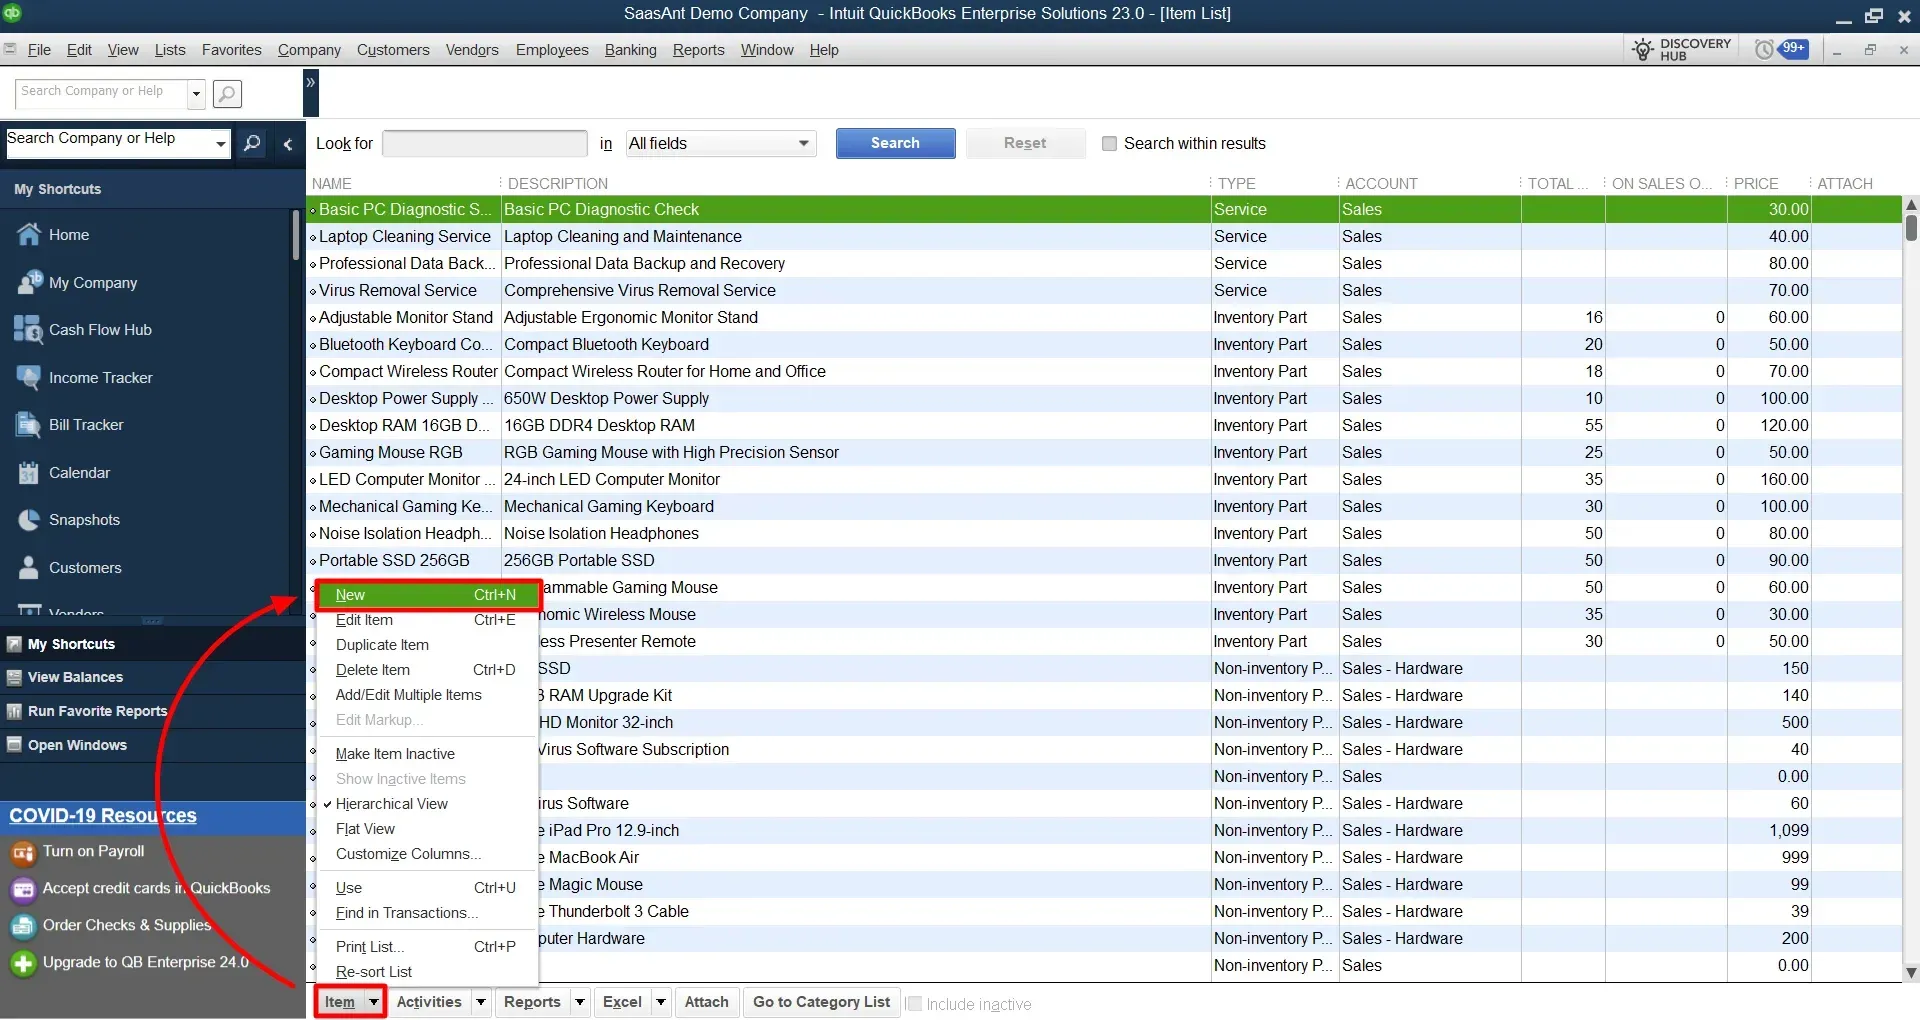Choose Flat View menu entry
The image size is (1920, 1020).
tap(427, 829)
